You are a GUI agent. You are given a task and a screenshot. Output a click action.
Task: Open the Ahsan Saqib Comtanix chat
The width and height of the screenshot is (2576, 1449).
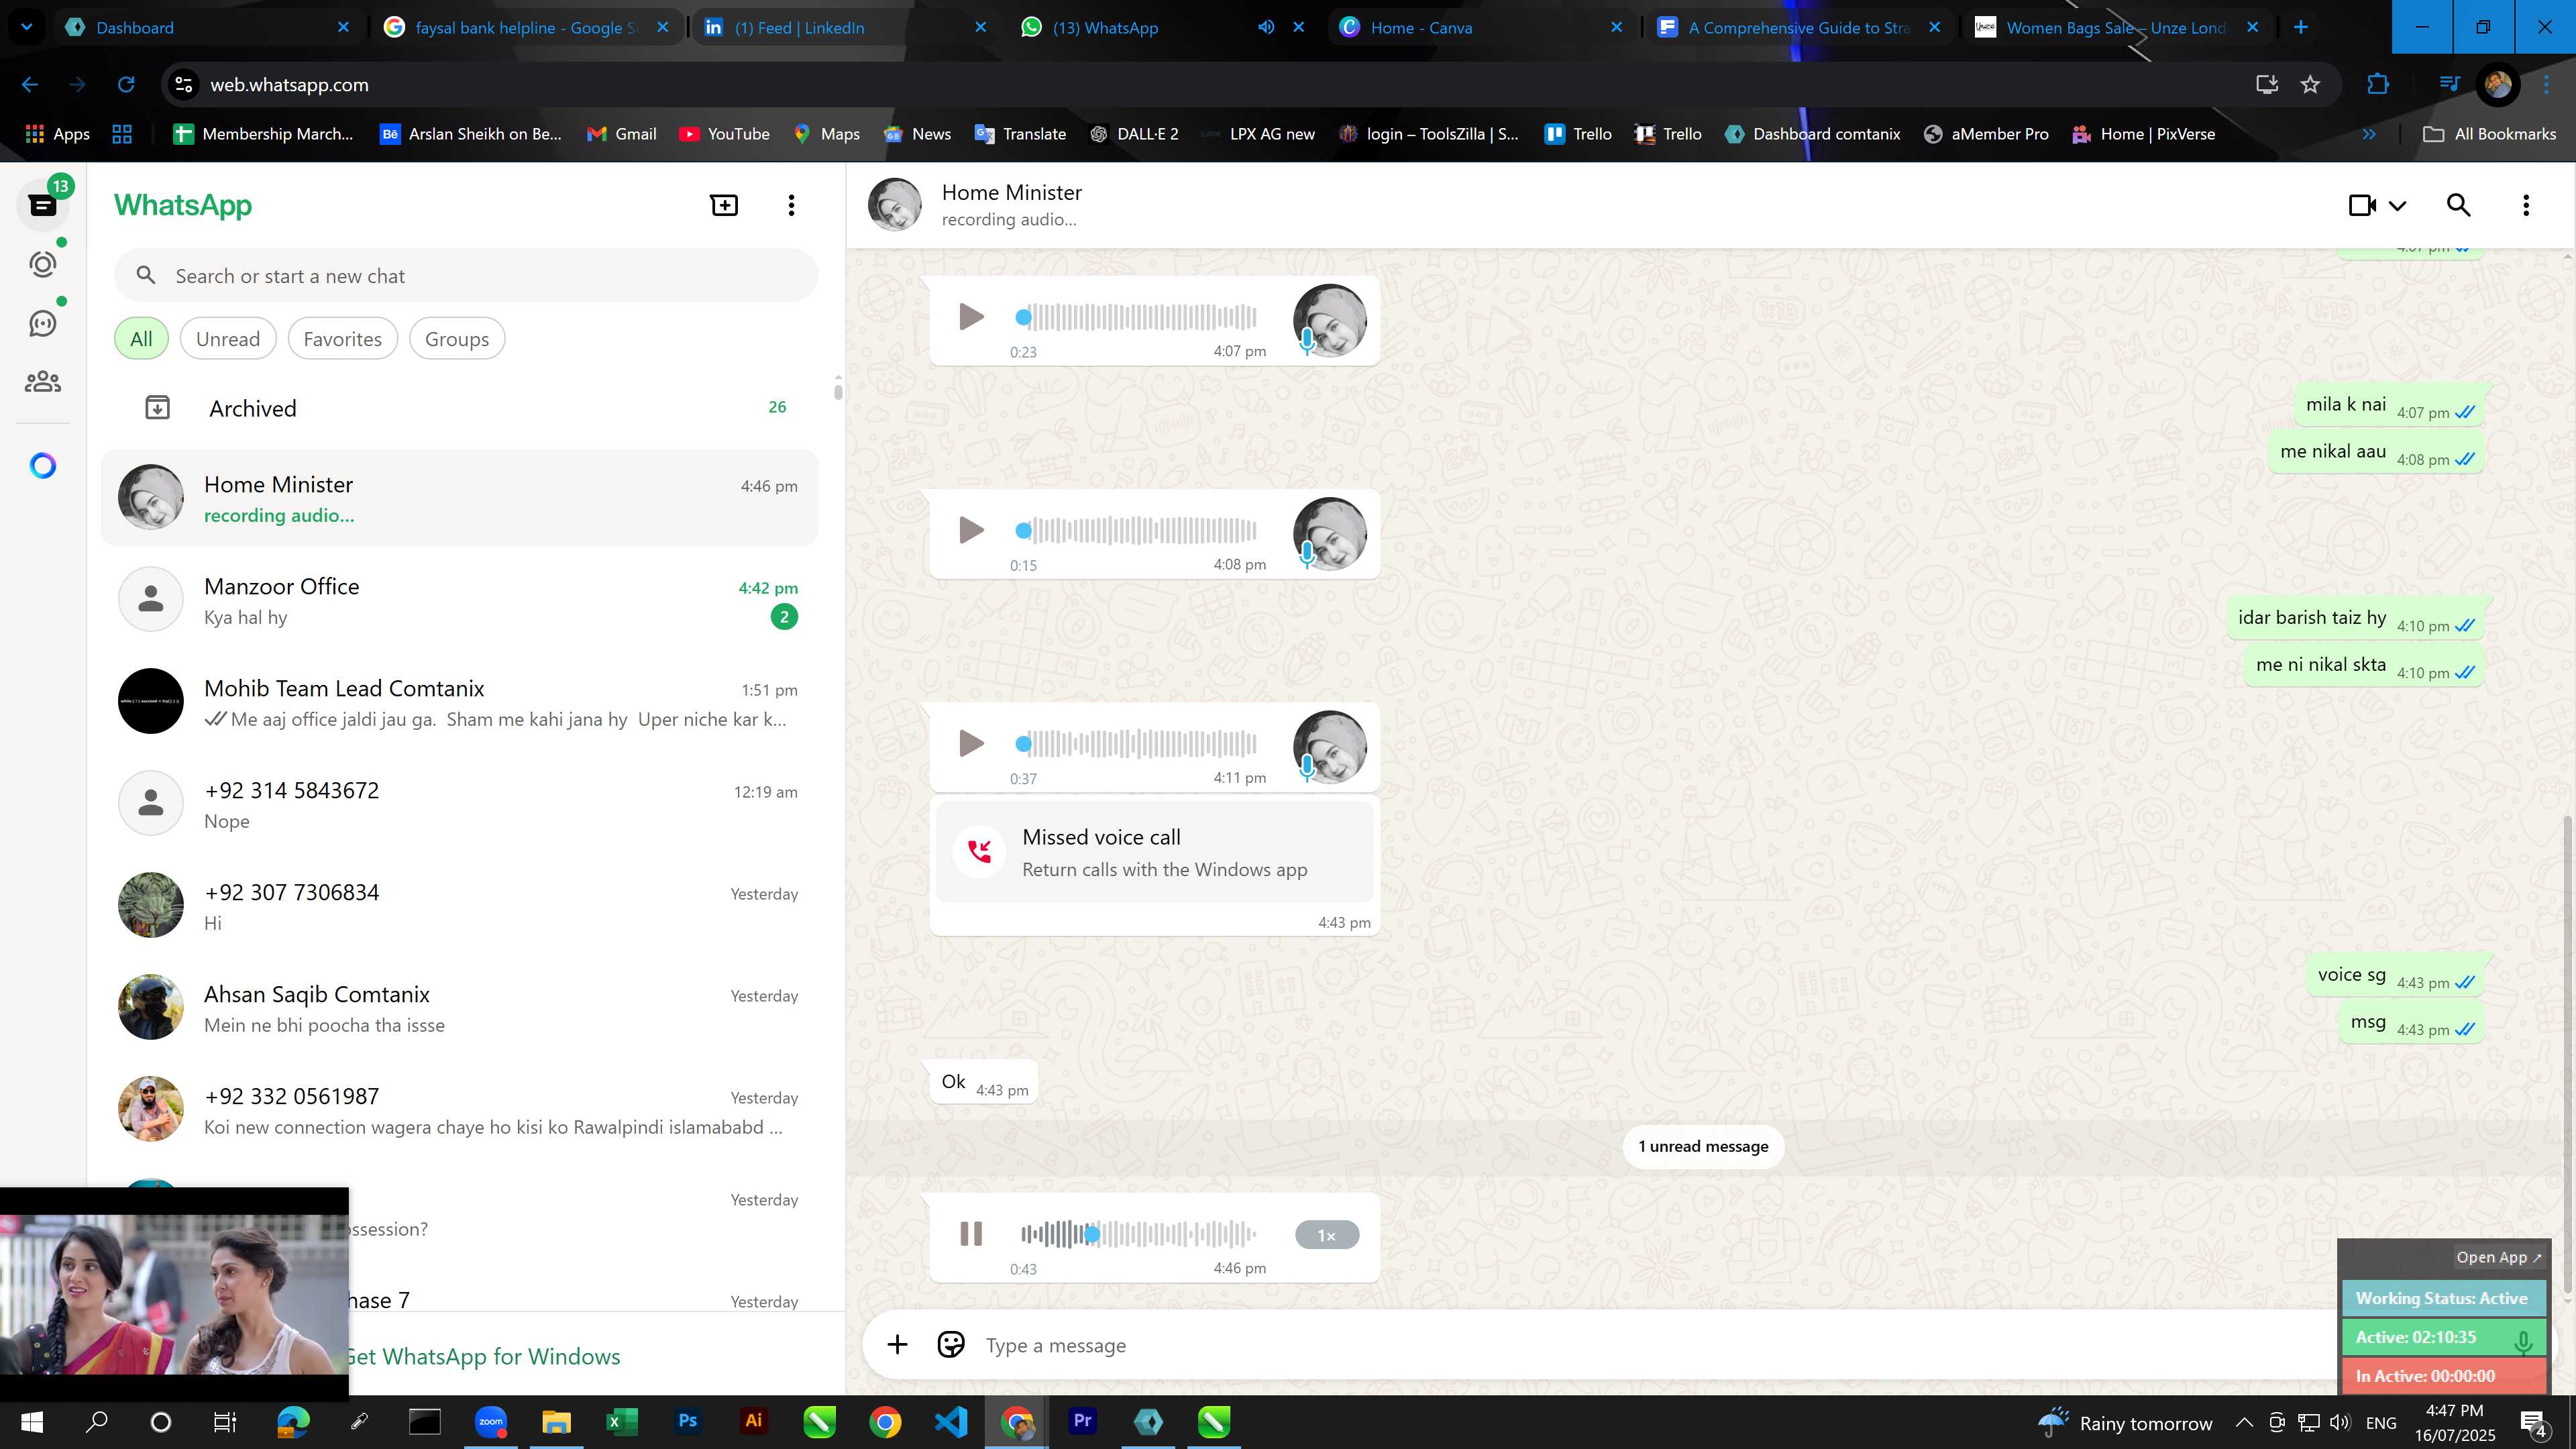tap(460, 1008)
